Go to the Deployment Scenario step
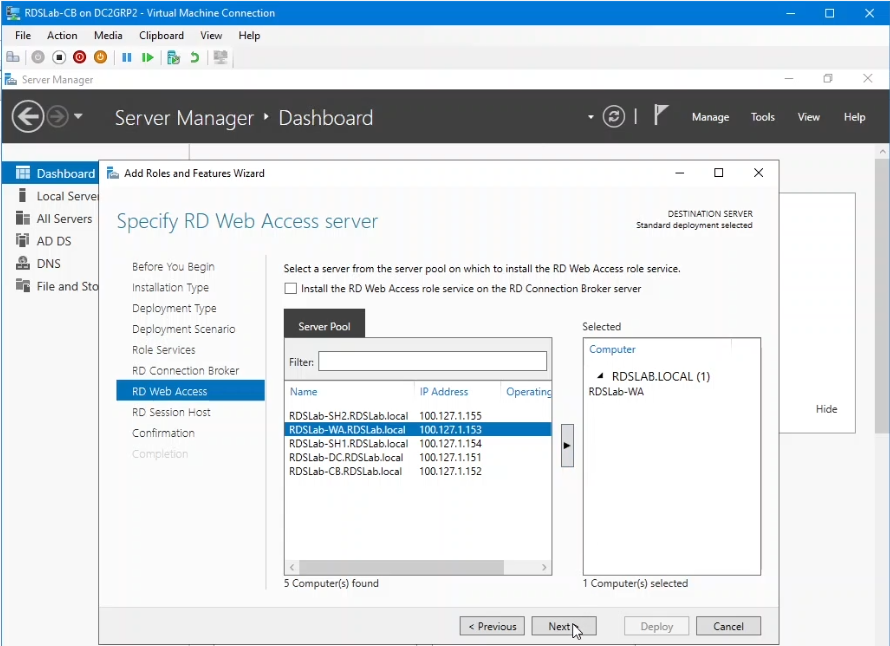Image resolution: width=890 pixels, height=646 pixels. 183,329
